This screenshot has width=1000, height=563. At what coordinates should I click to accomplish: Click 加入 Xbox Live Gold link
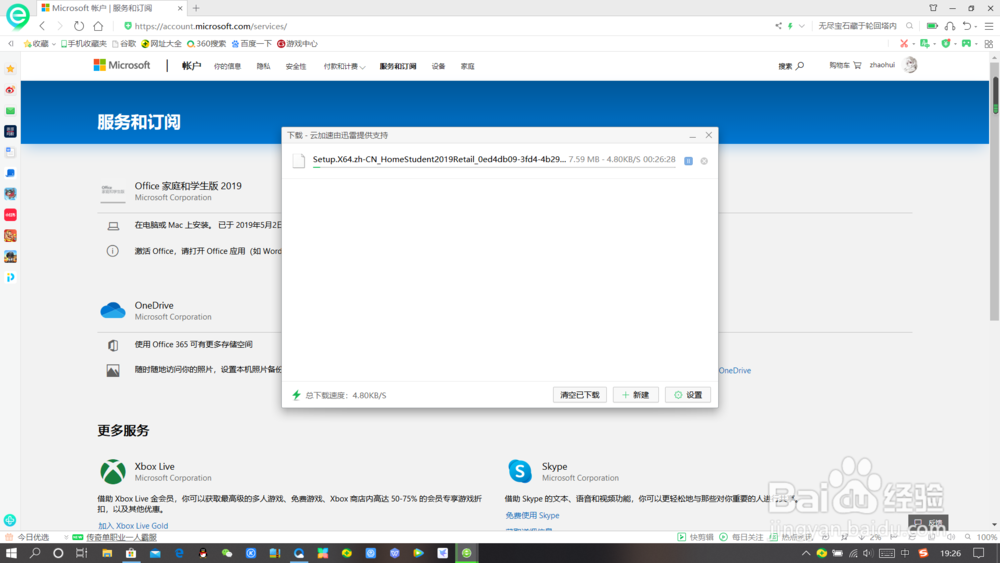[x=133, y=526]
